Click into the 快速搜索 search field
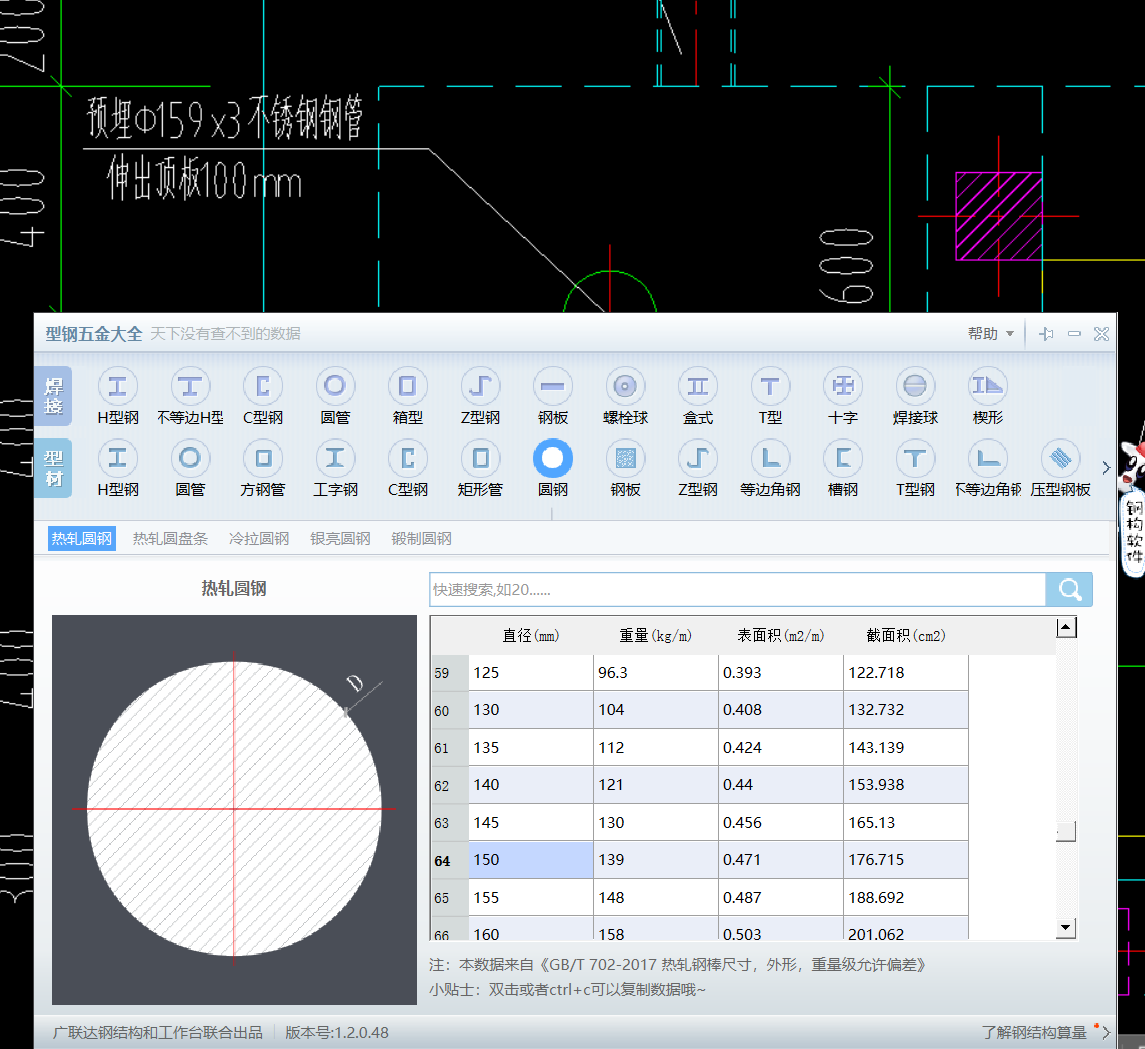This screenshot has height=1049, width=1145. click(738, 589)
